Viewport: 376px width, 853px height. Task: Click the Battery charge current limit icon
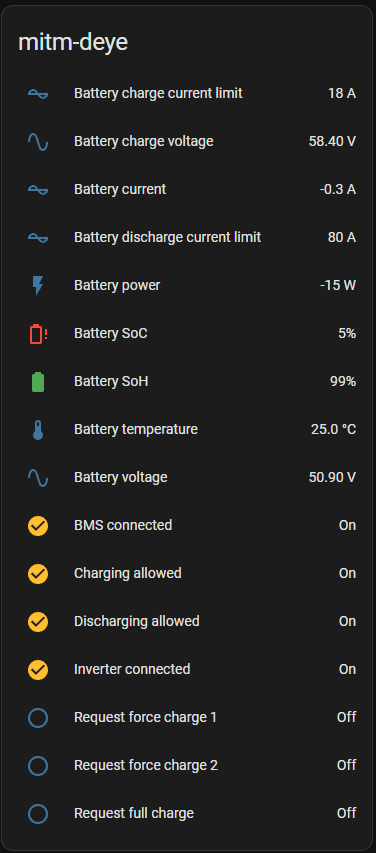pos(38,94)
